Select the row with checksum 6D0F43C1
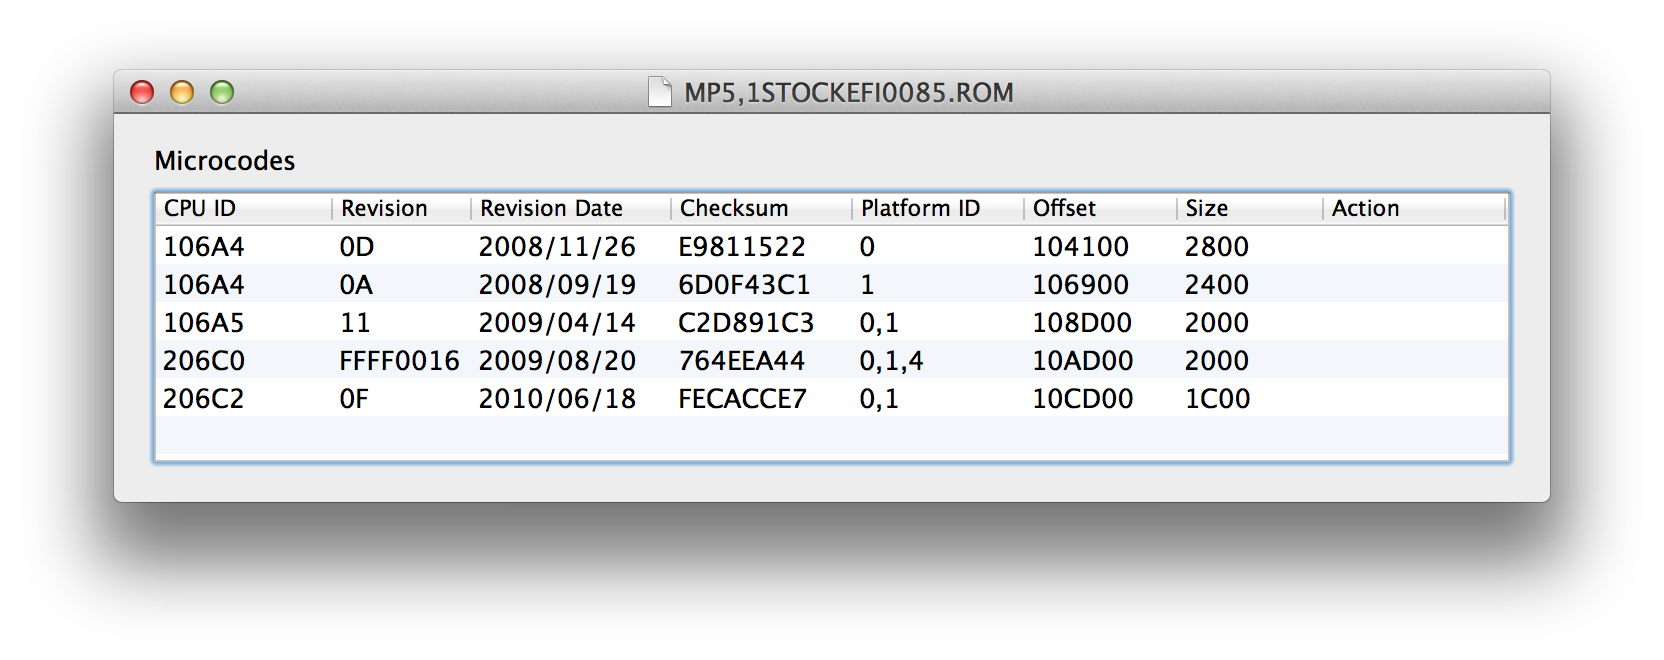This screenshot has width=1664, height=660. tap(831, 284)
